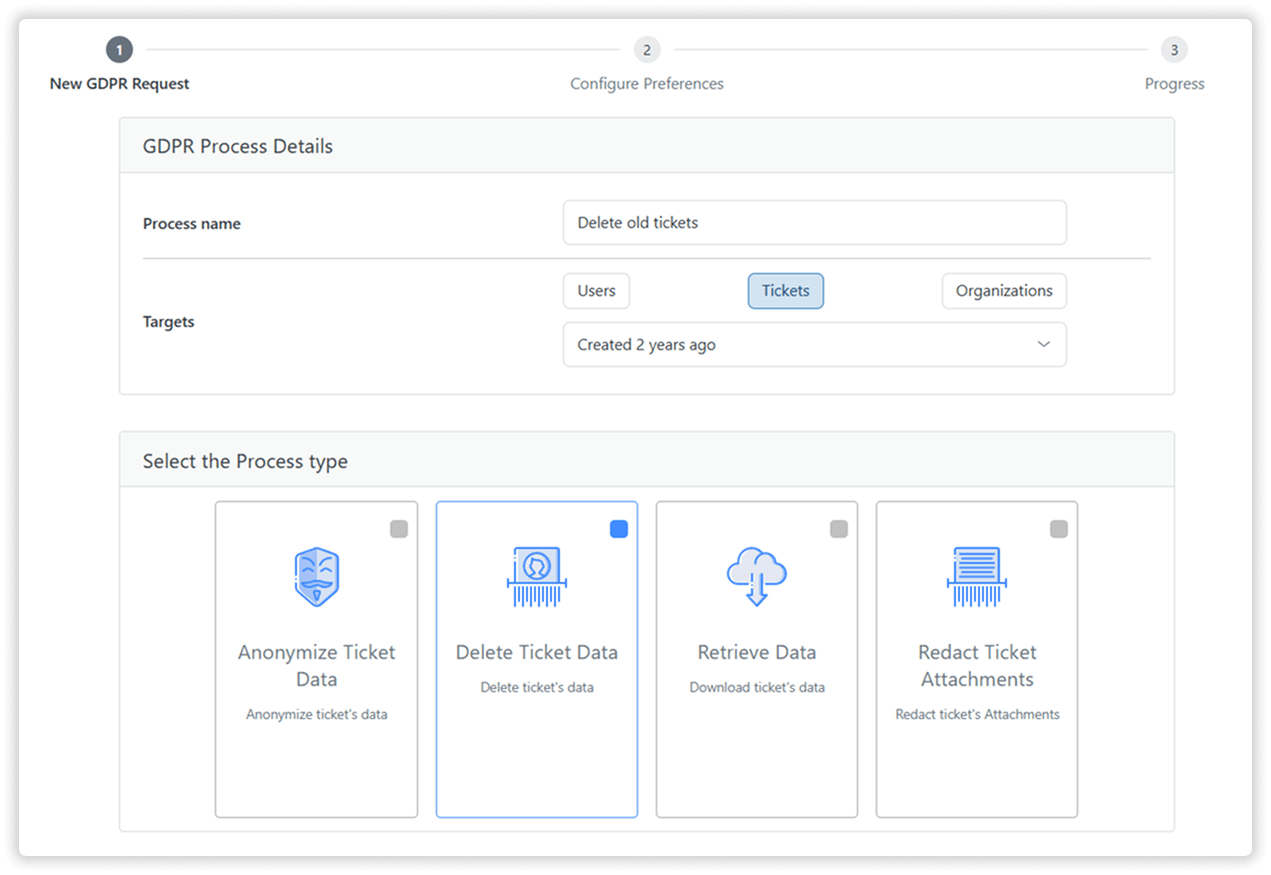The width and height of the screenshot is (1271, 875).
Task: Click the Delete Ticket Data shredder icon
Action: [537, 577]
